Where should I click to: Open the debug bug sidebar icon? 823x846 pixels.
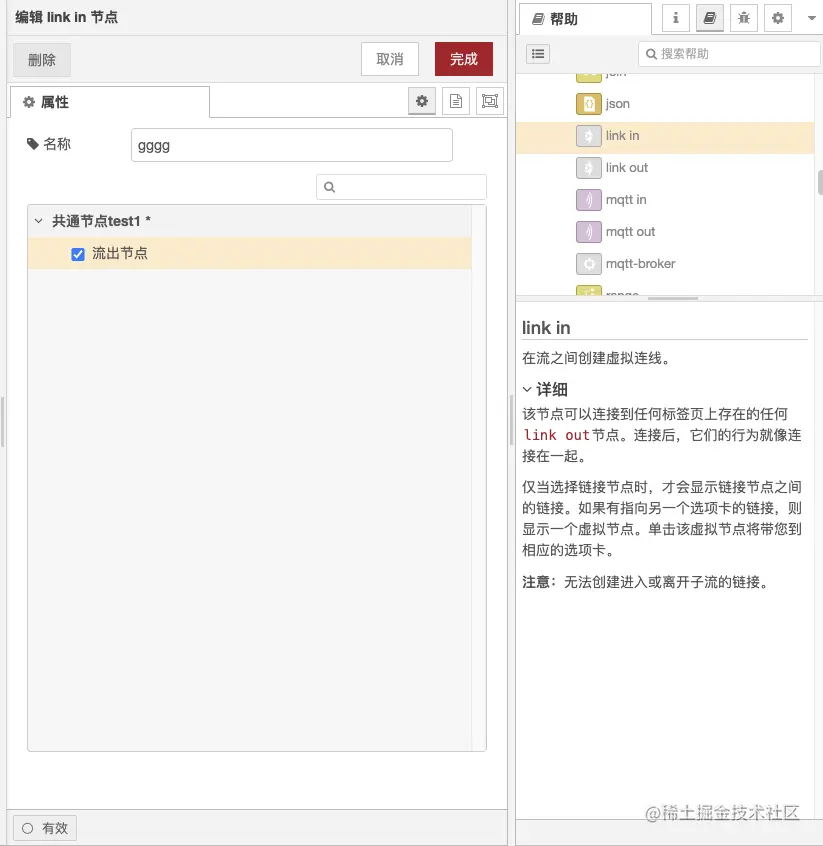(x=744, y=18)
